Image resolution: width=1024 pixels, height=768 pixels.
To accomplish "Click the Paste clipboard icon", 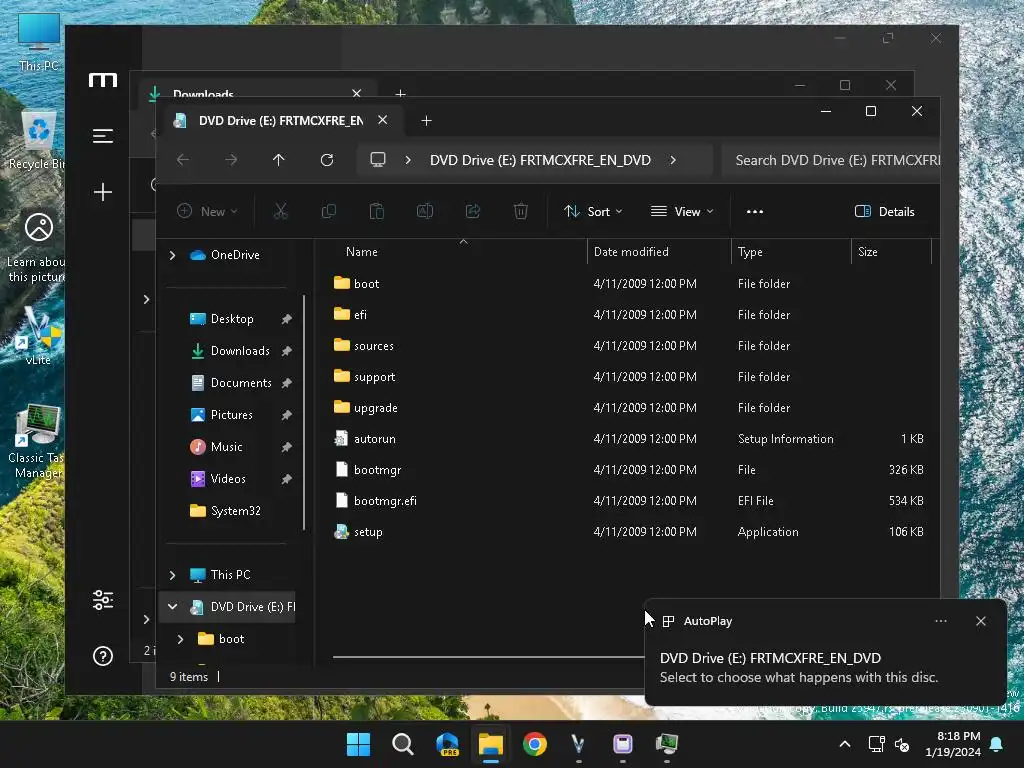I will click(x=377, y=212).
